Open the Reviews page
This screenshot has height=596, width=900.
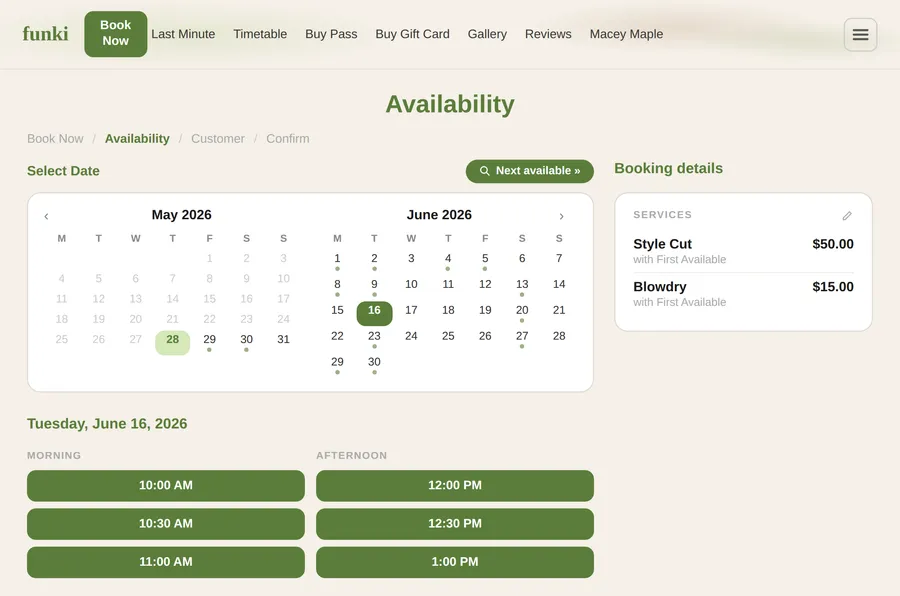(x=548, y=34)
